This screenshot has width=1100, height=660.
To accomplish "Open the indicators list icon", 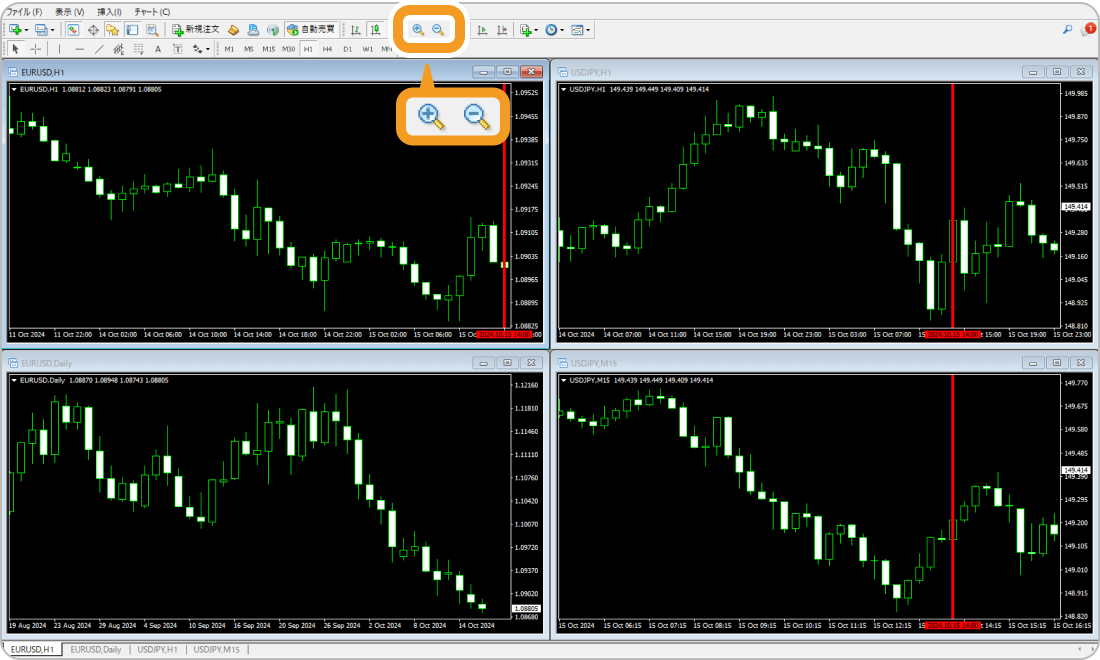I will [525, 29].
